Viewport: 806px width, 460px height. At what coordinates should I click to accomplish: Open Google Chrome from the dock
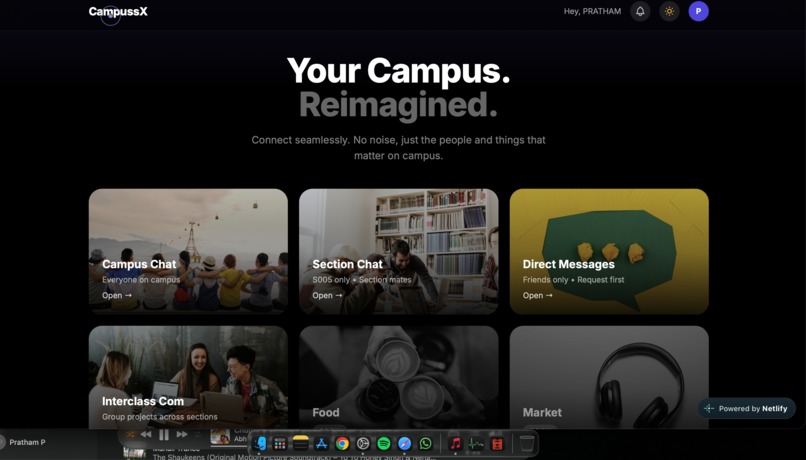point(342,444)
